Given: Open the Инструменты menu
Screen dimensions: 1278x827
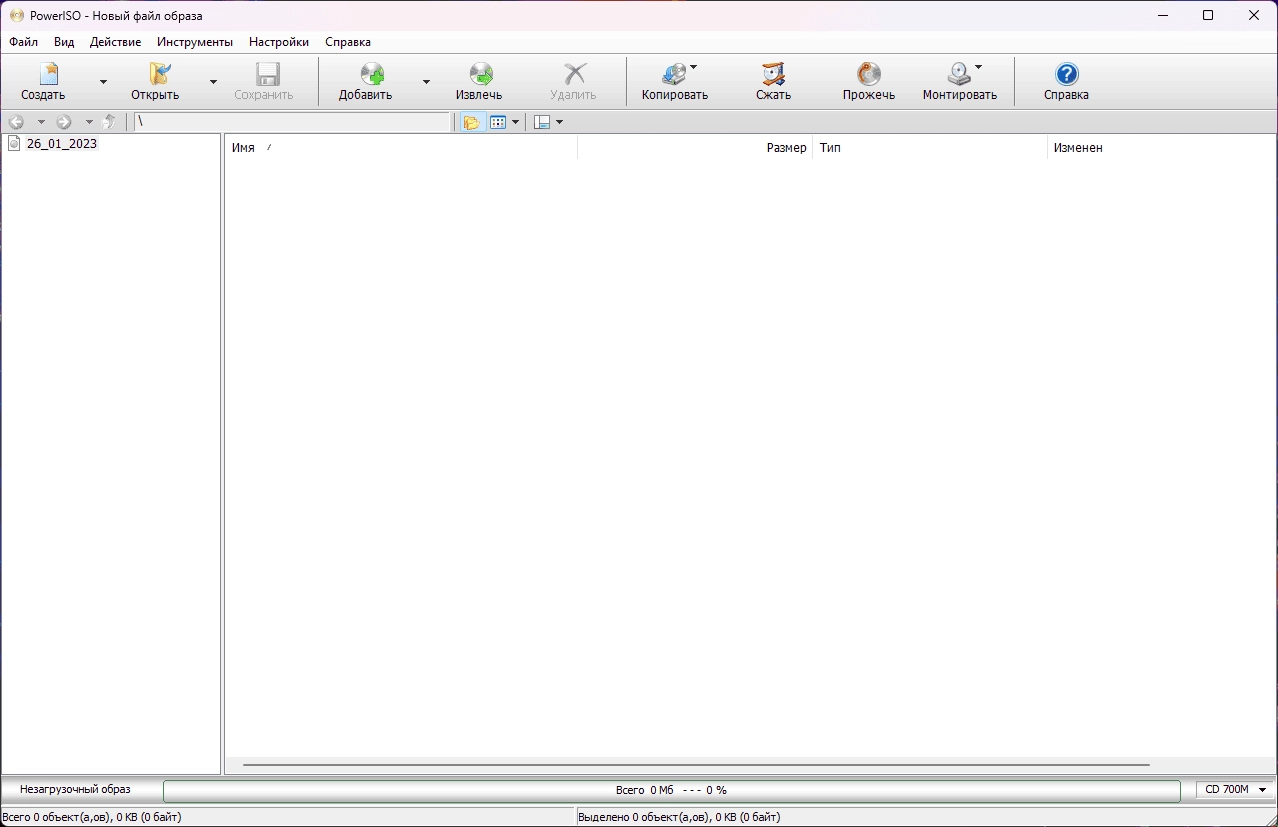Looking at the screenshot, I should pyautogui.click(x=195, y=42).
